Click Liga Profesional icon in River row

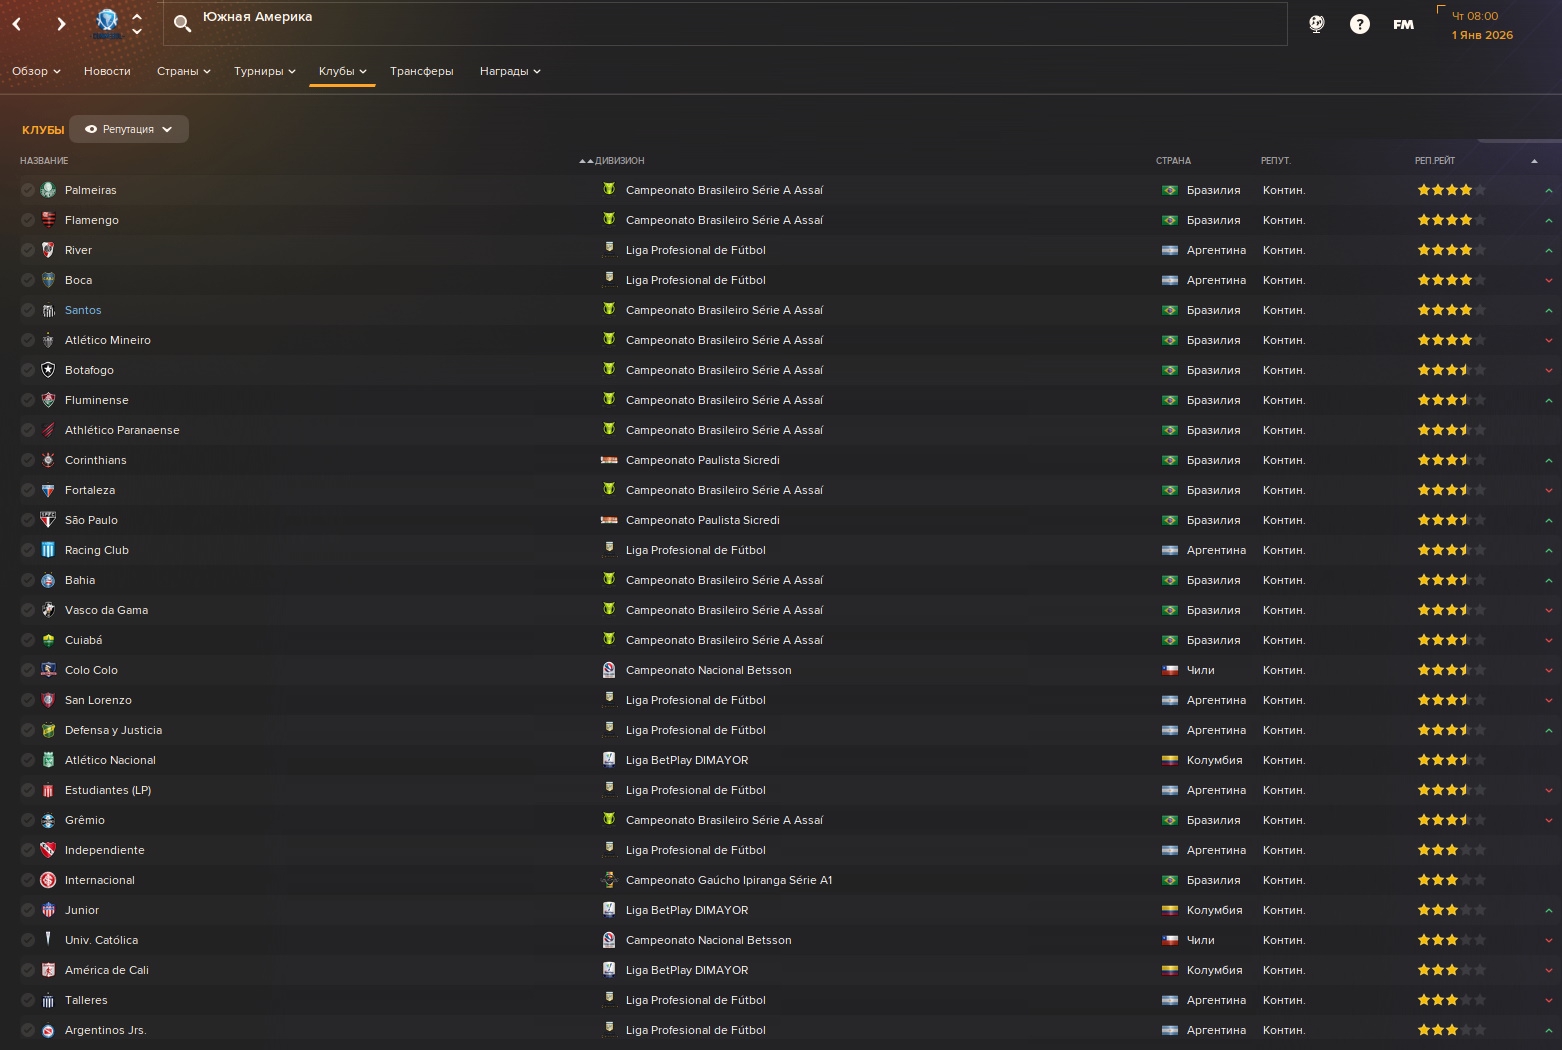(x=609, y=249)
